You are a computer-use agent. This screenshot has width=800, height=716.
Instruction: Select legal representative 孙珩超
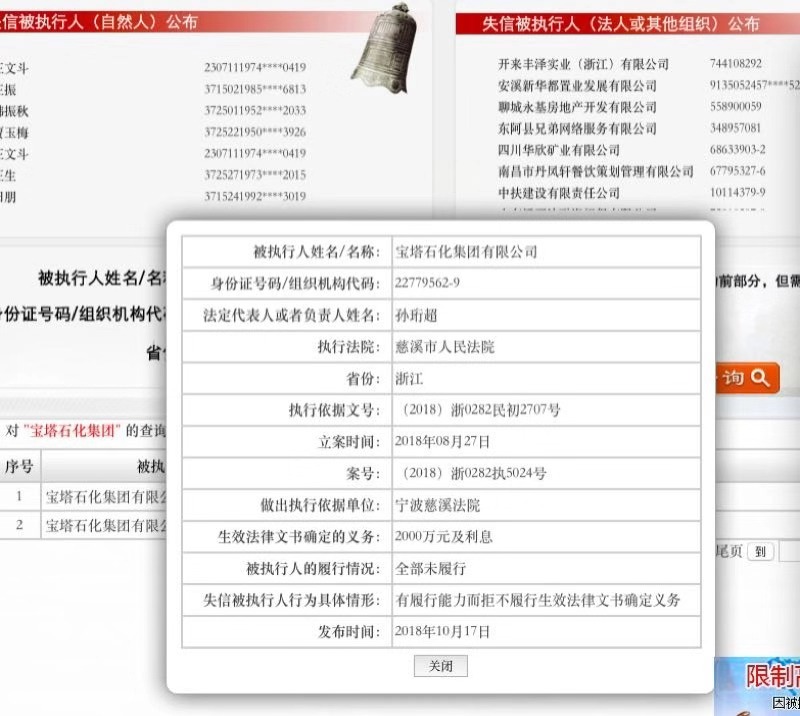pos(416,315)
